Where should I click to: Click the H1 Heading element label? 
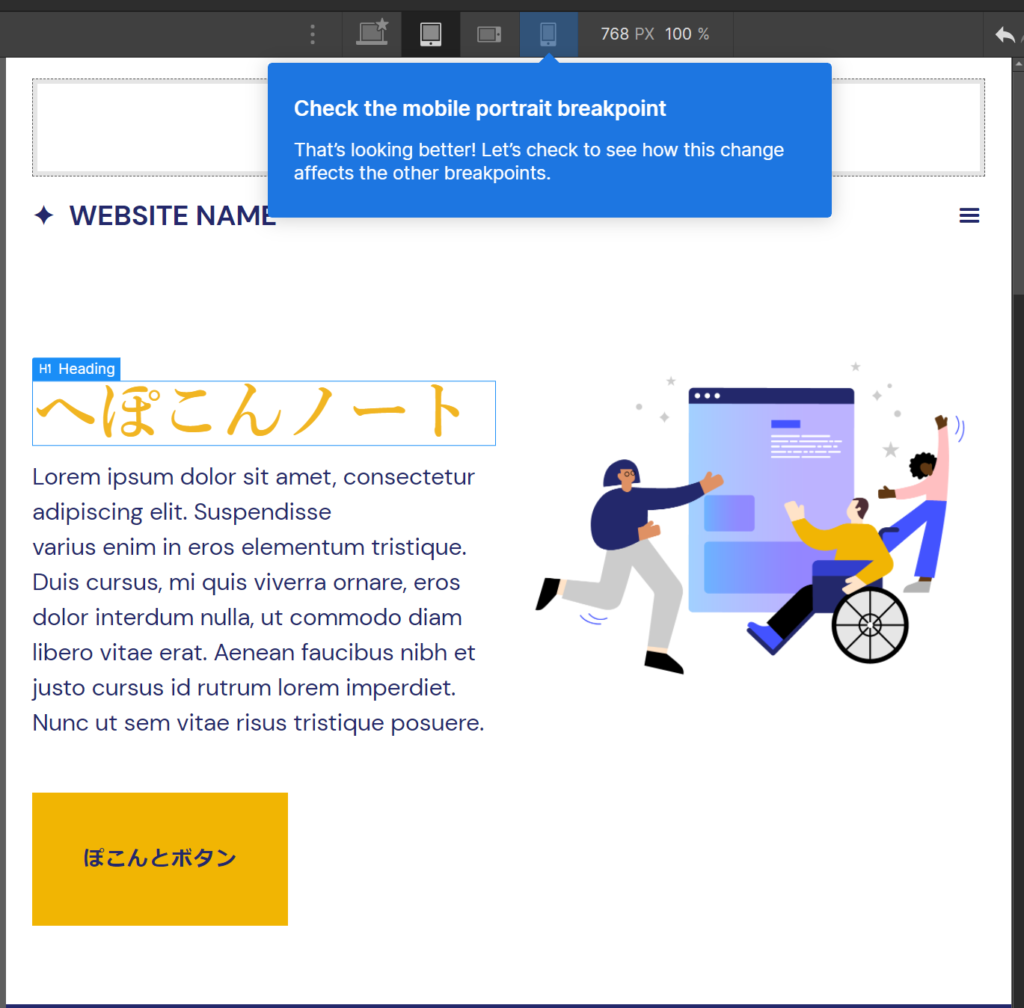(76, 369)
